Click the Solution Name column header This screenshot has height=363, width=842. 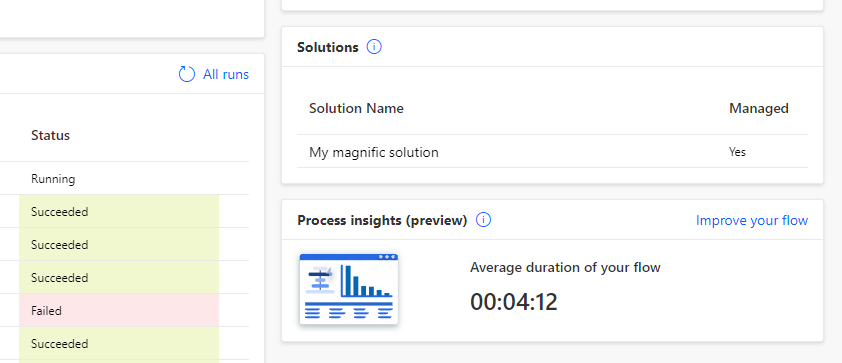[x=356, y=108]
